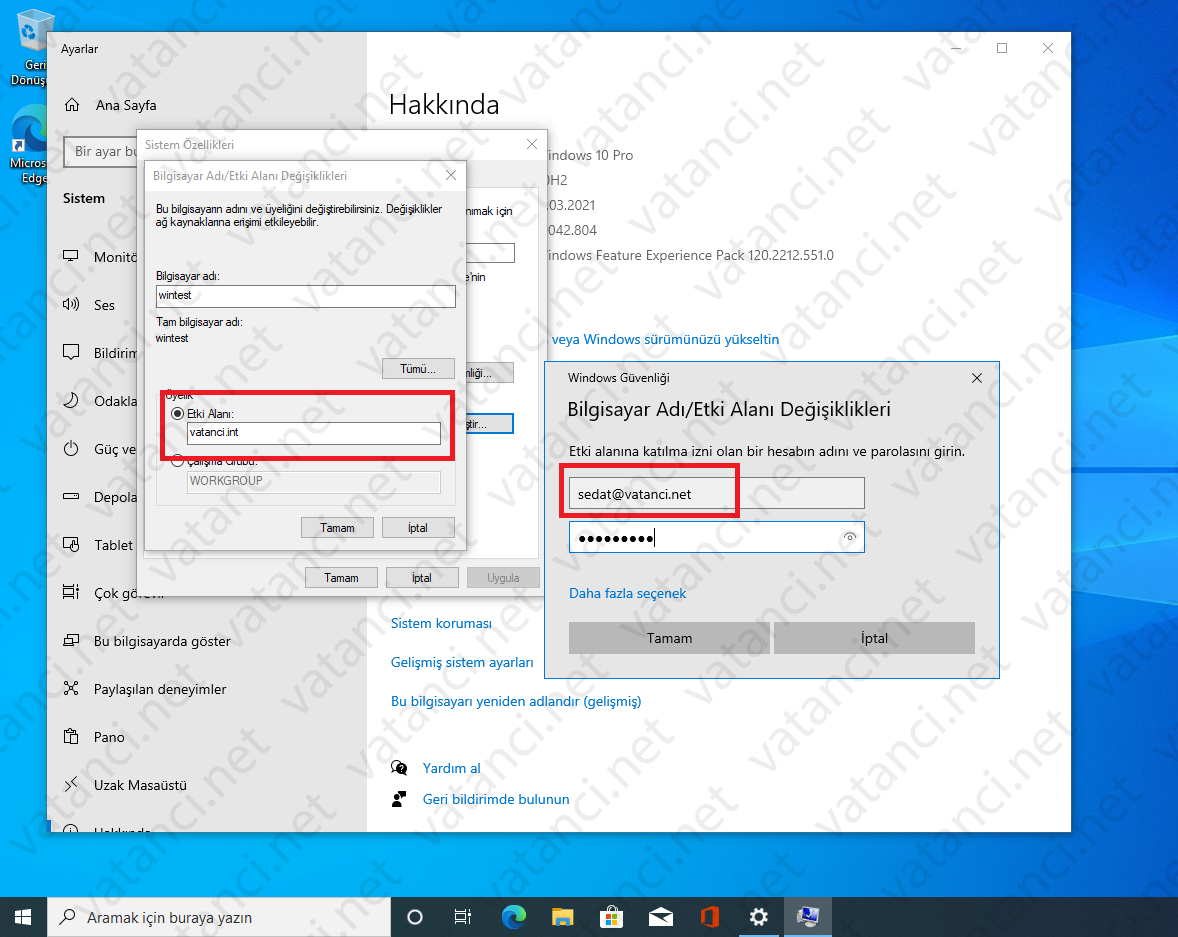Image resolution: width=1178 pixels, height=937 pixels.
Task: Launch Microsoft Edge from the taskbar
Action: pos(513,916)
